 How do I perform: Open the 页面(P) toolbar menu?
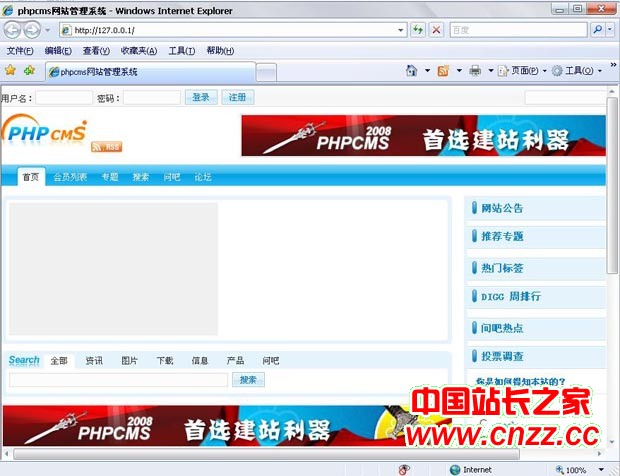click(x=522, y=71)
